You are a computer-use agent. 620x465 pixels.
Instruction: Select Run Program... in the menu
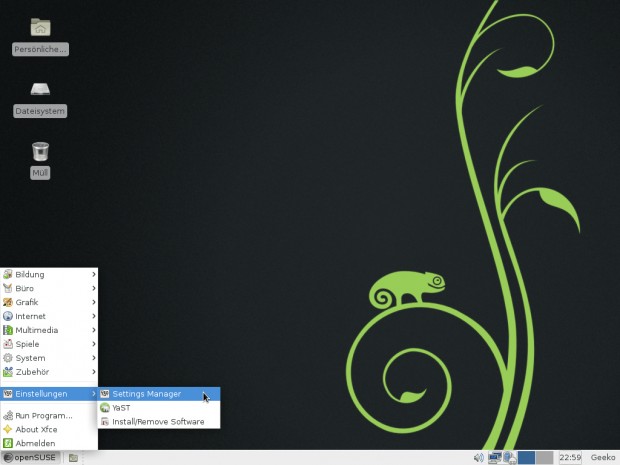click(49, 416)
